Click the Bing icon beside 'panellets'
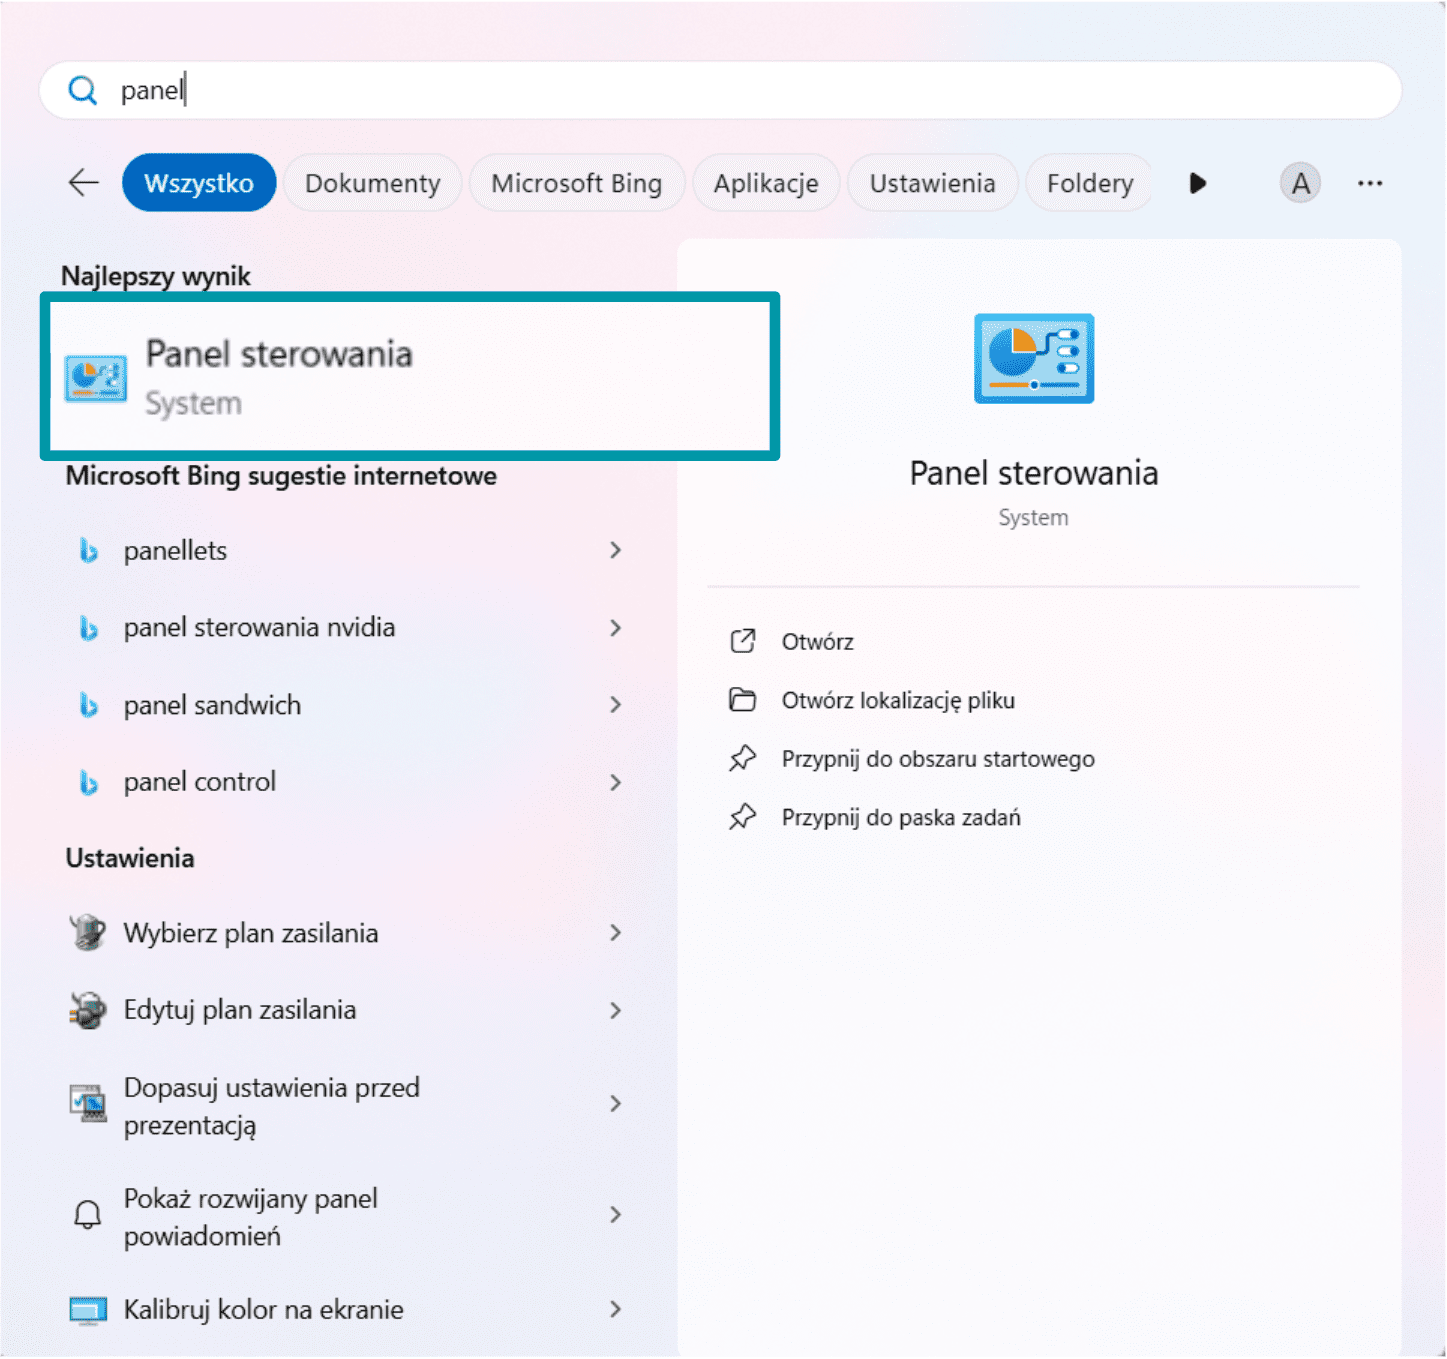The width and height of the screenshot is (1447, 1359). click(89, 551)
